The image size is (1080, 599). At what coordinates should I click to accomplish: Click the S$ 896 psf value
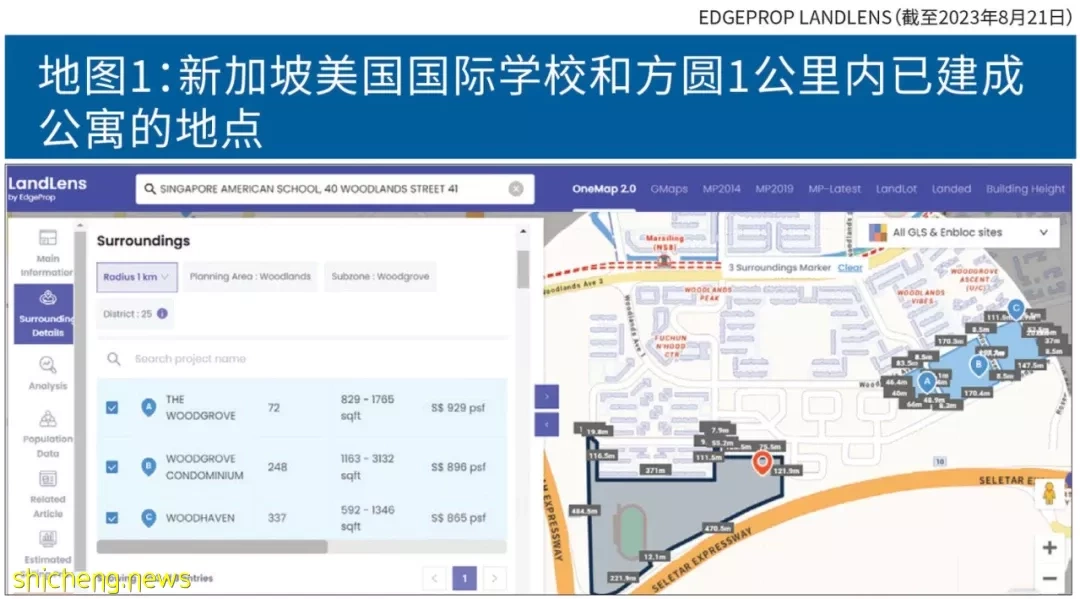(458, 467)
